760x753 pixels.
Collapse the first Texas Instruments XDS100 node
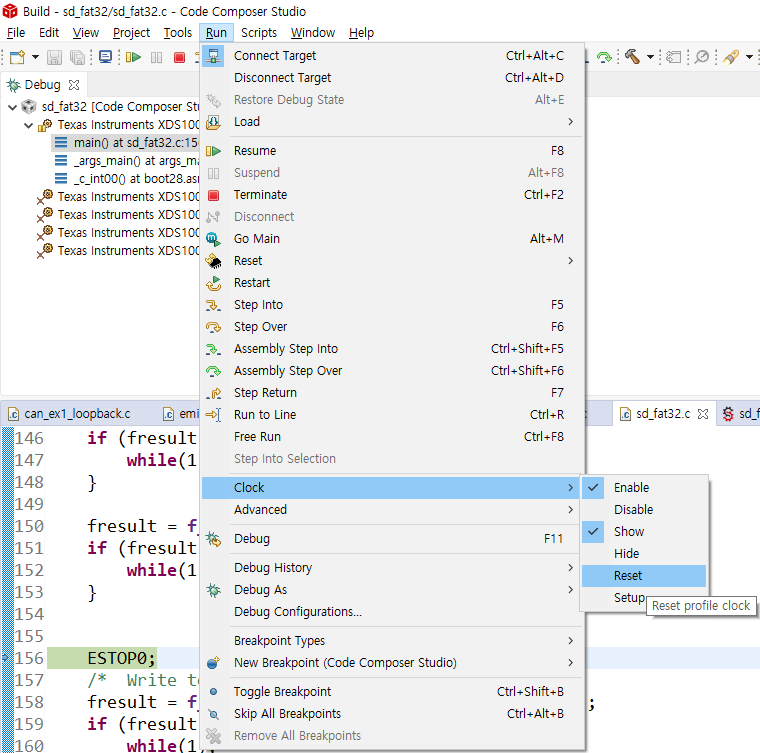pos(29,126)
